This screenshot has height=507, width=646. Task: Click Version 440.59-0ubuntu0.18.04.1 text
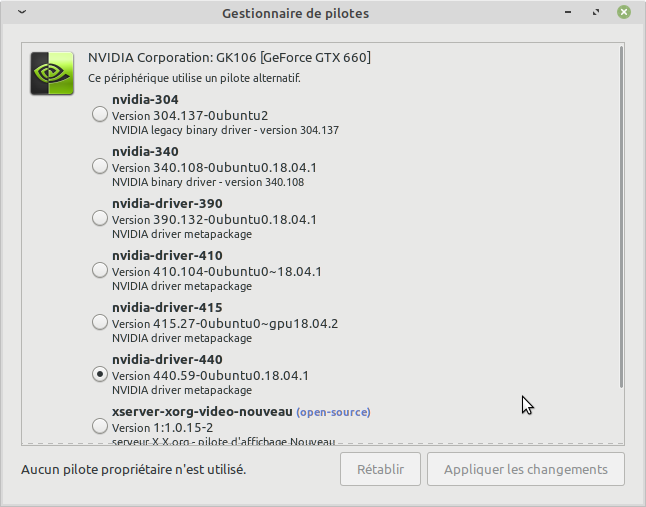pos(210,376)
